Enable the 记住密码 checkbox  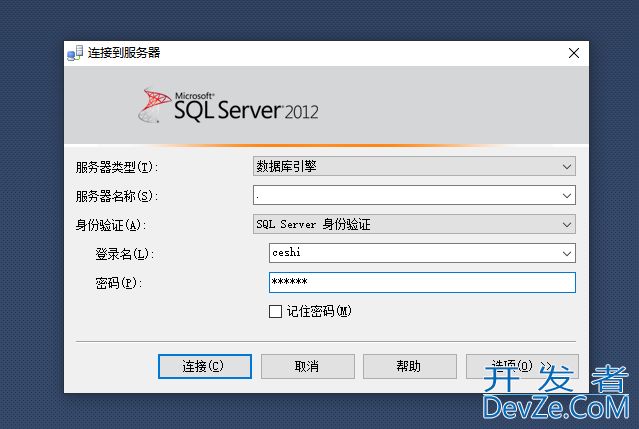(x=275, y=312)
